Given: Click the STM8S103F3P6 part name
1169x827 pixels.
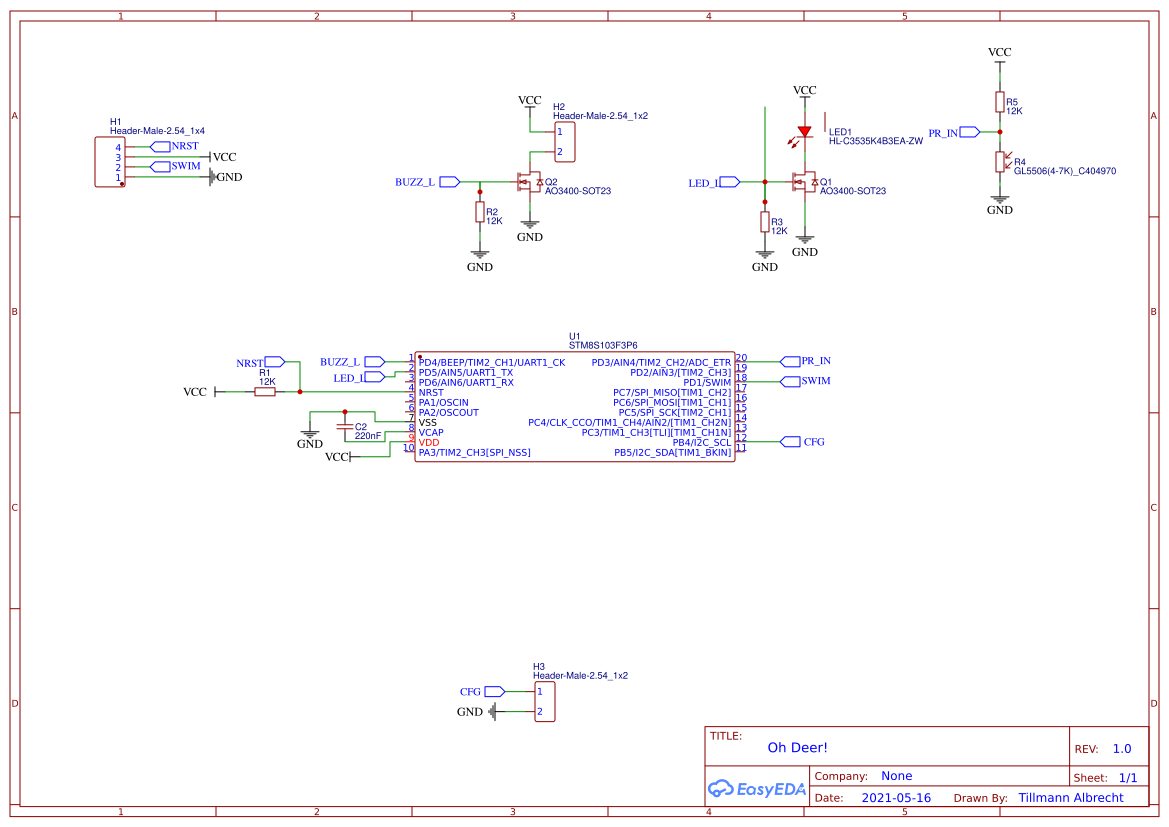Looking at the screenshot, I should coord(603,345).
